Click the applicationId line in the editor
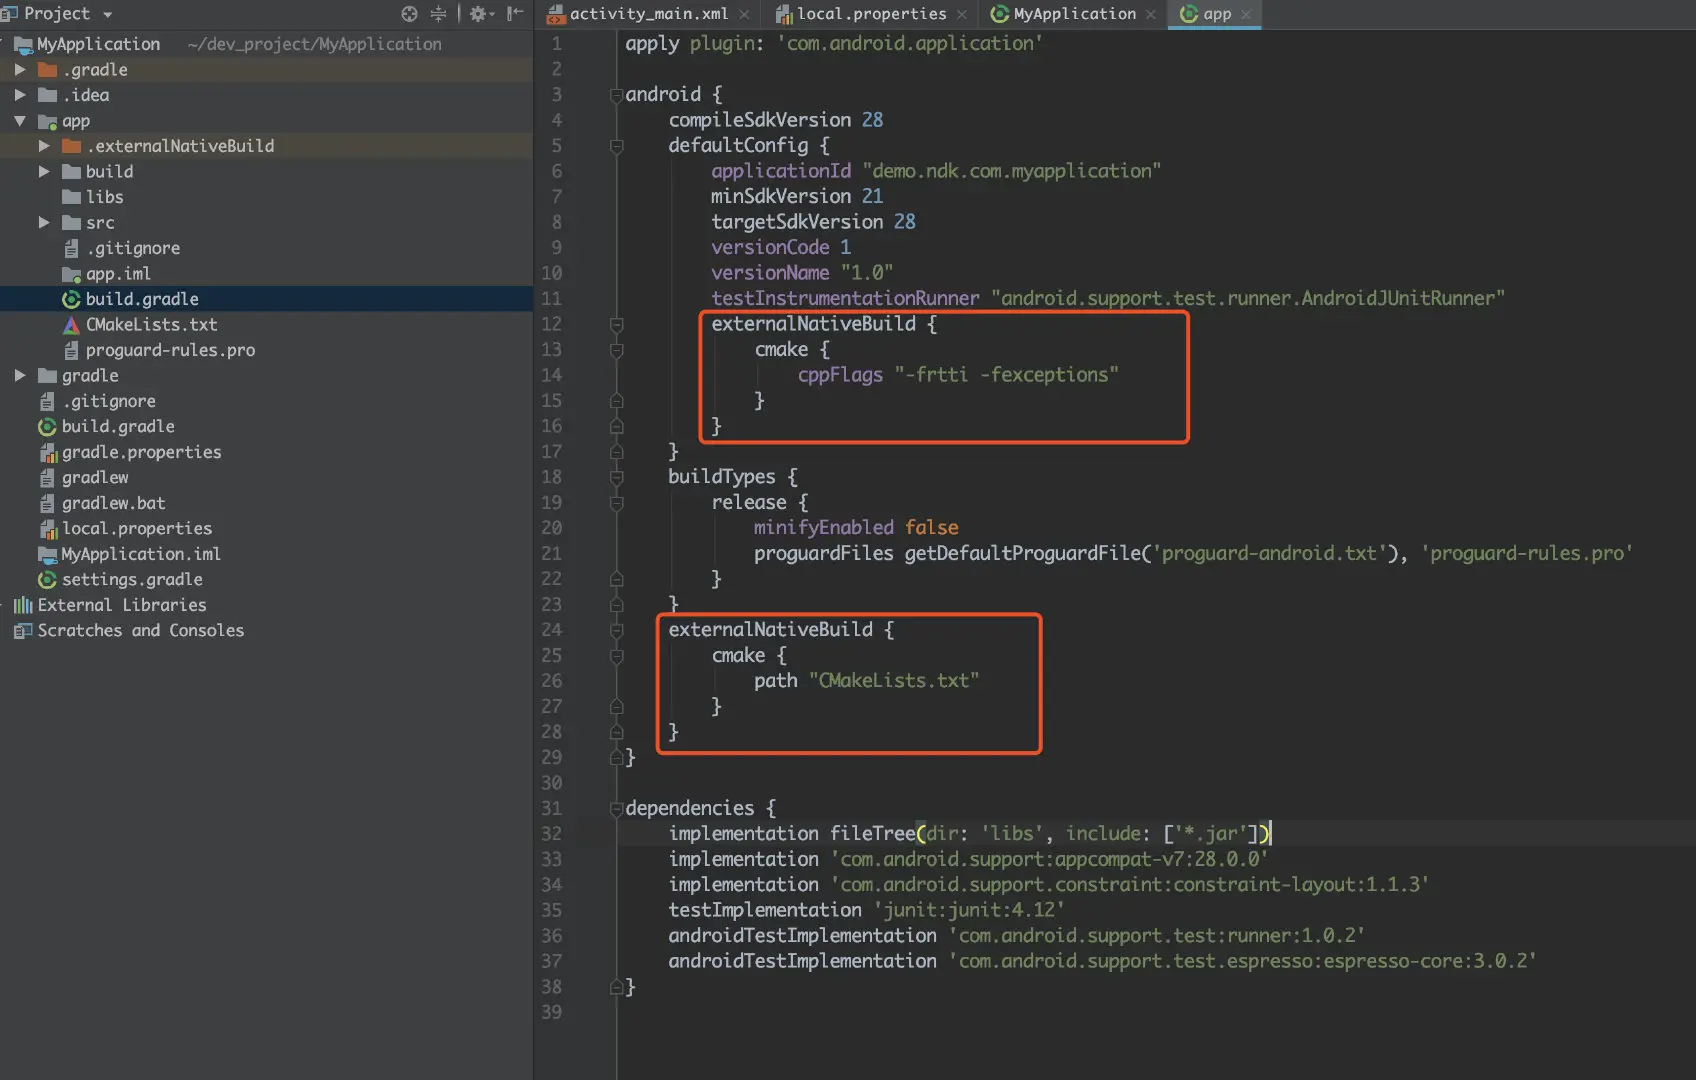The image size is (1696, 1080). click(x=936, y=171)
